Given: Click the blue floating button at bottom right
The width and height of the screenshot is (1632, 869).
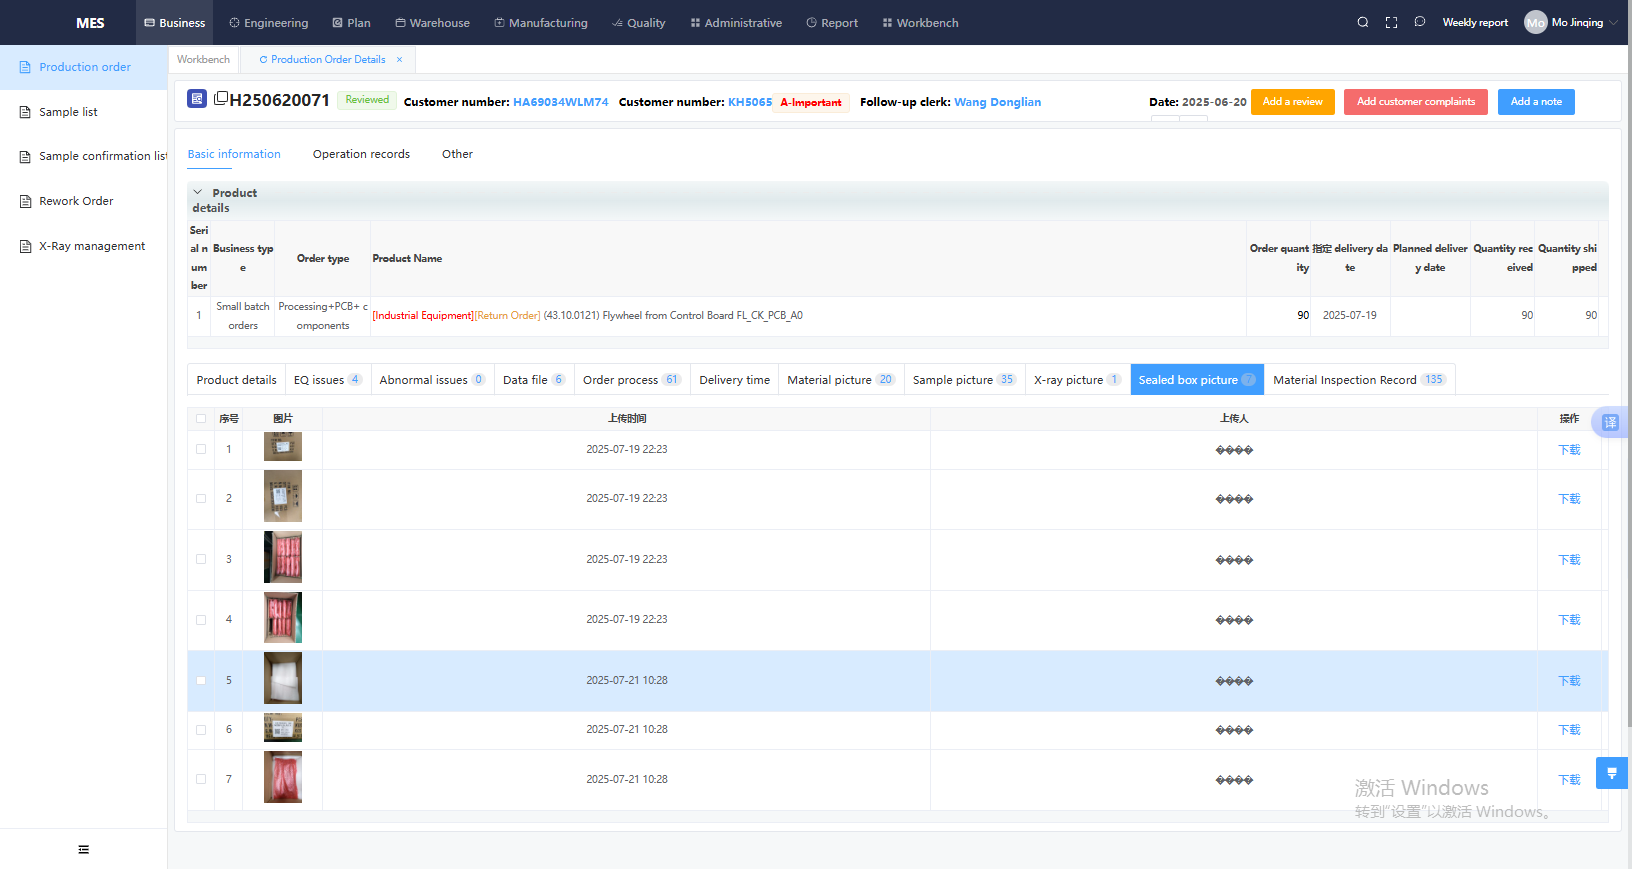Looking at the screenshot, I should coord(1611,773).
